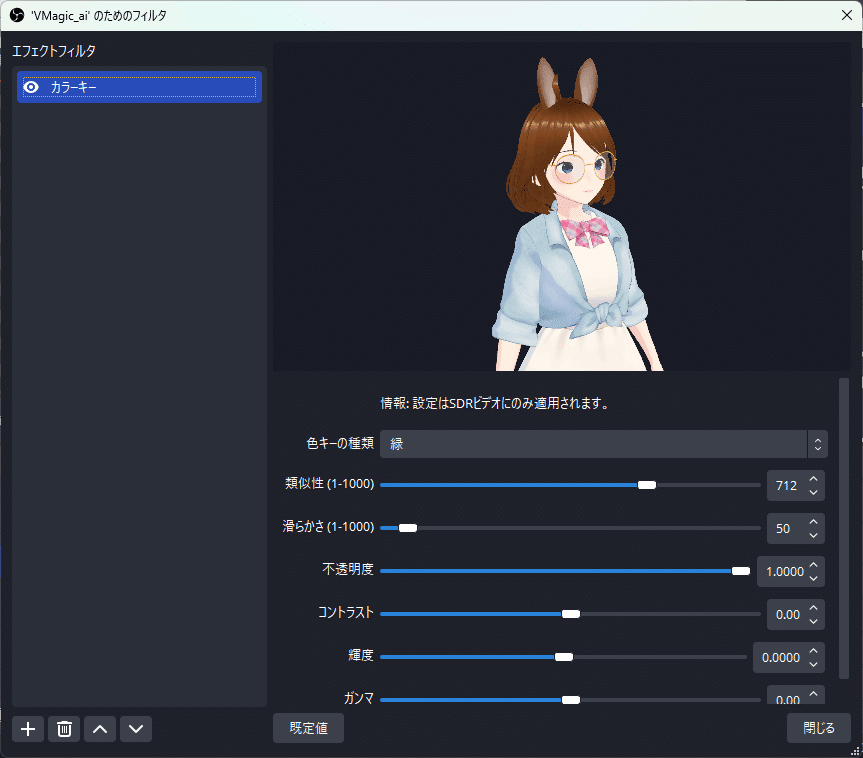Click the 類似性 (1-1000) label
Viewport: 863px width, 758px height.
pyautogui.click(x=330, y=484)
